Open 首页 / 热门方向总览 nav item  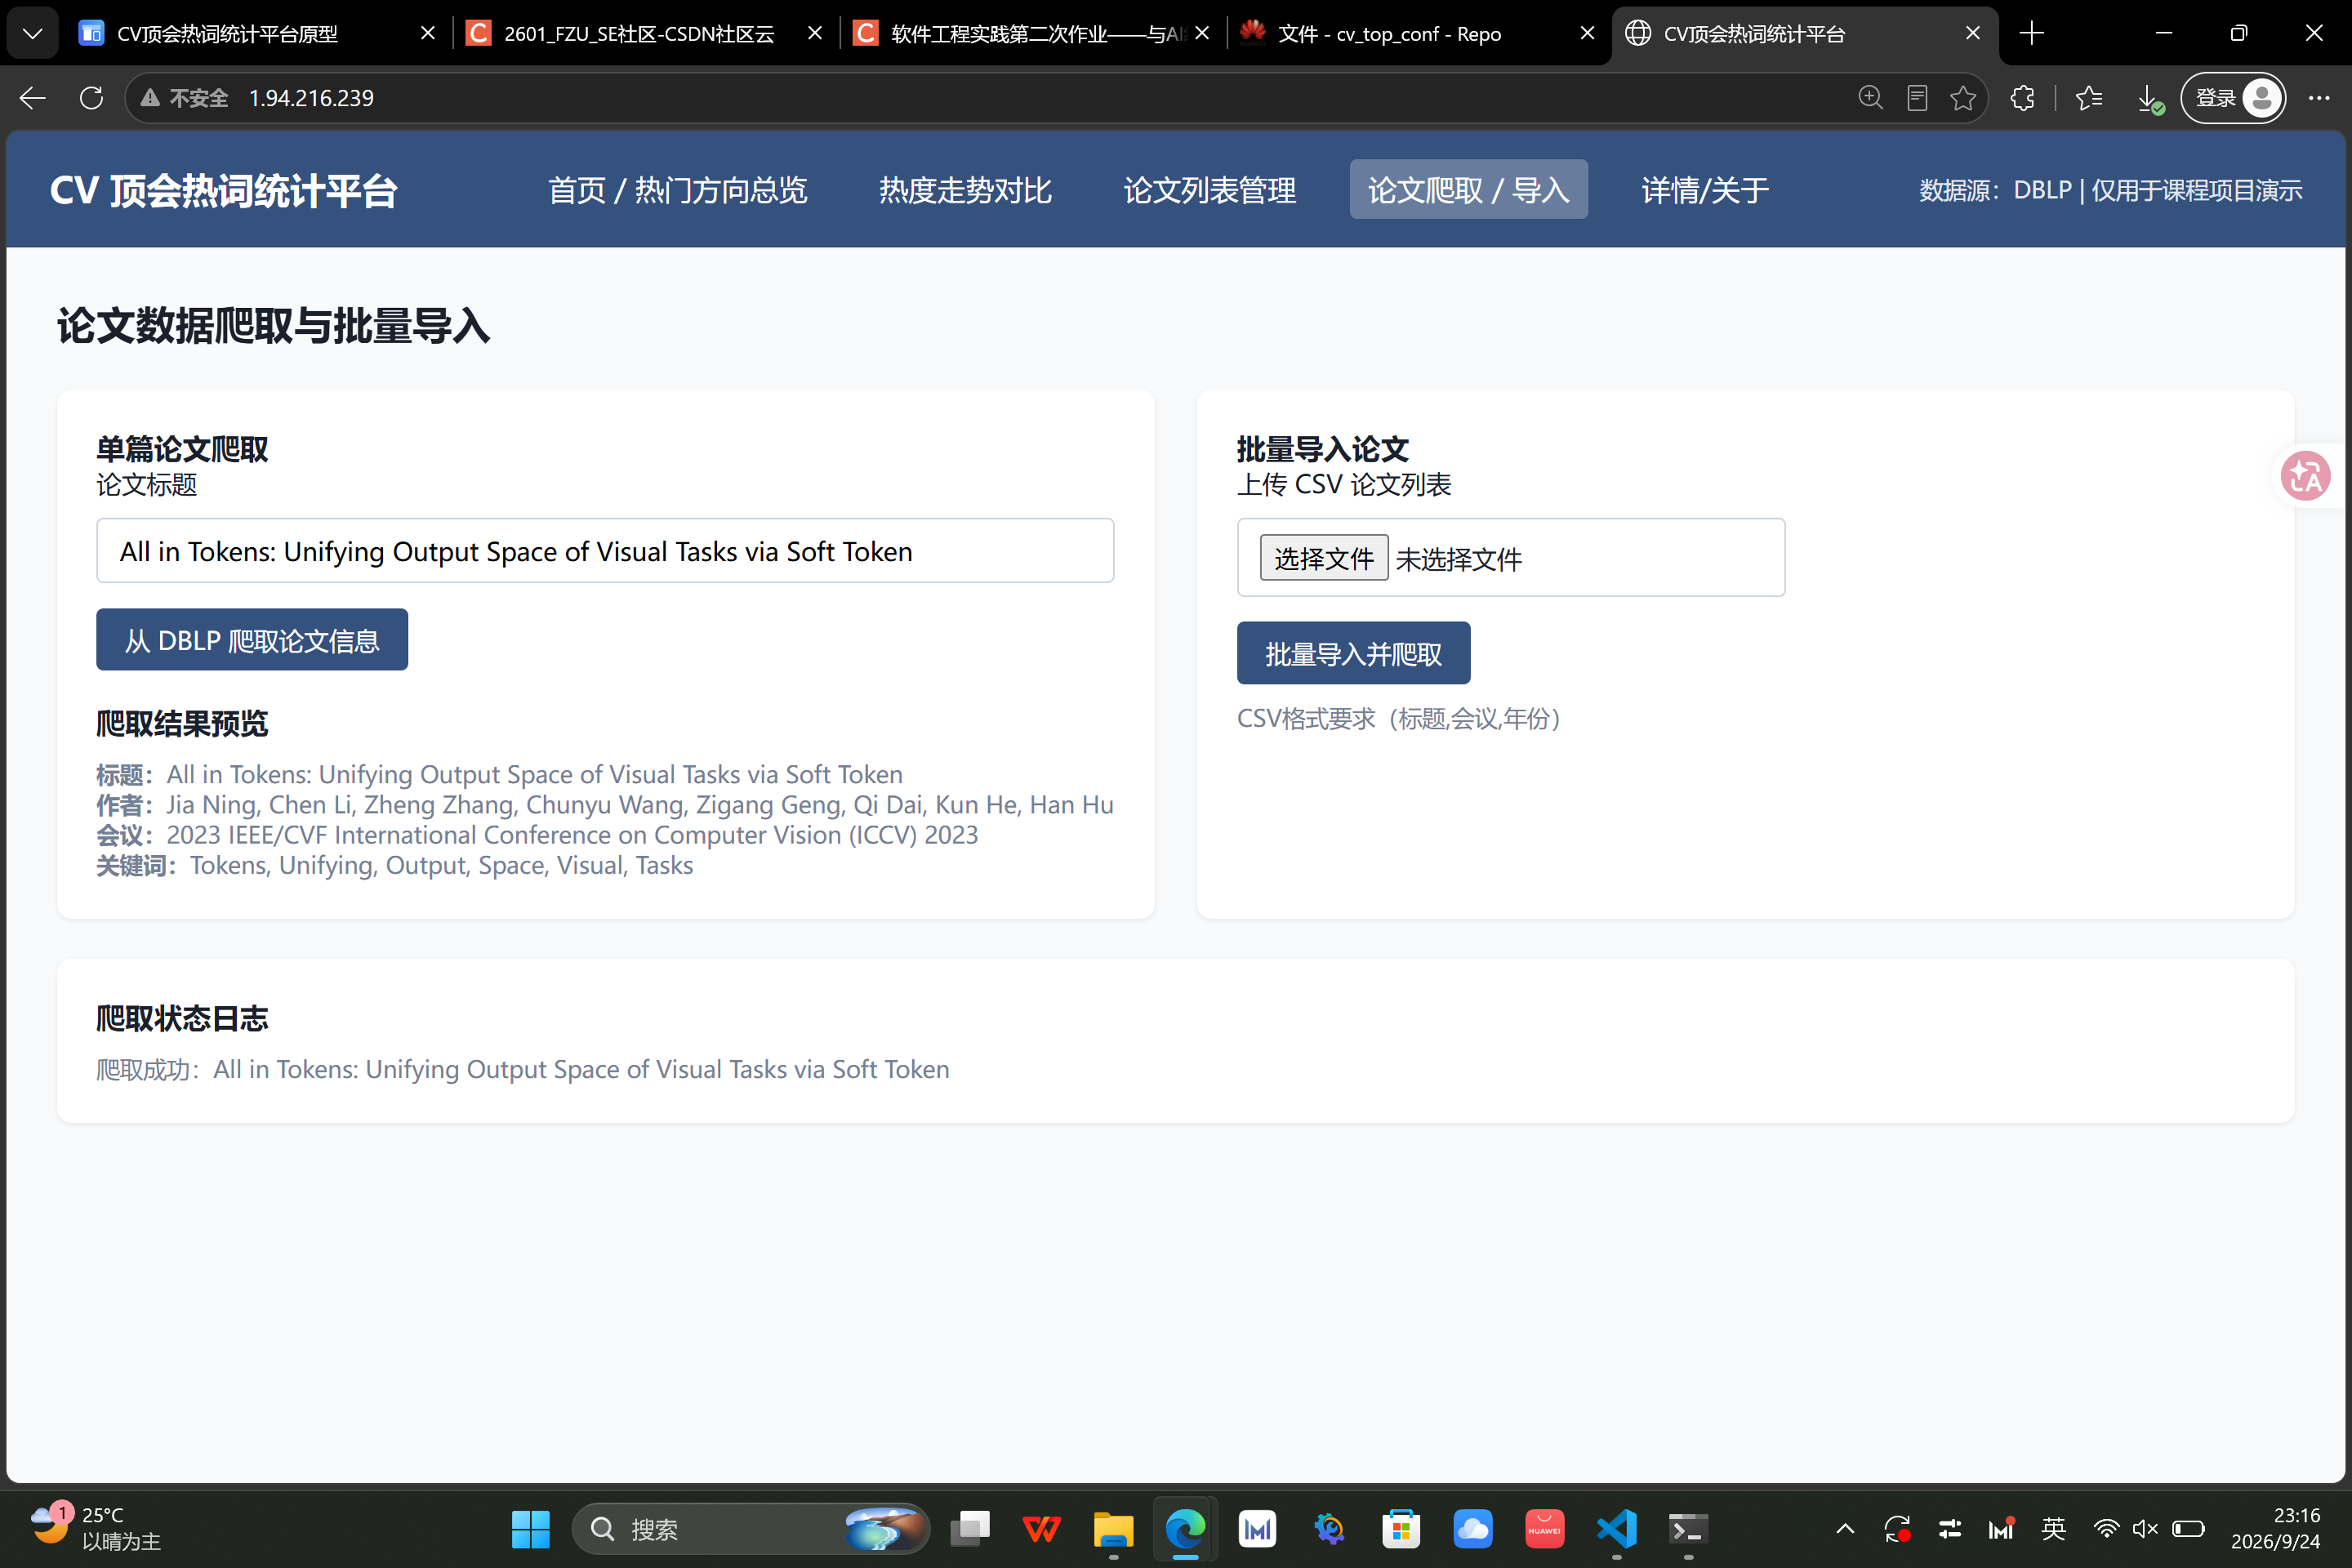(677, 190)
